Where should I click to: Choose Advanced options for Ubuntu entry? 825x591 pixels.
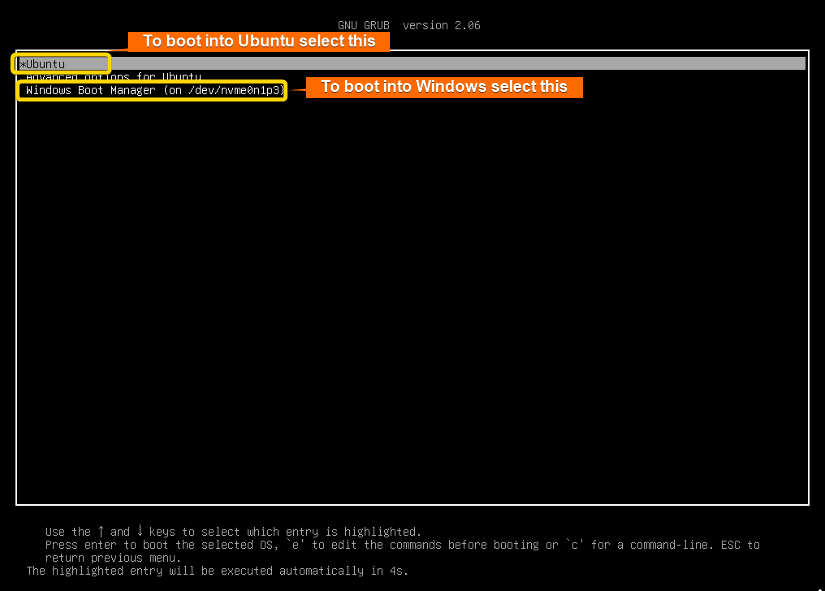(x=114, y=77)
